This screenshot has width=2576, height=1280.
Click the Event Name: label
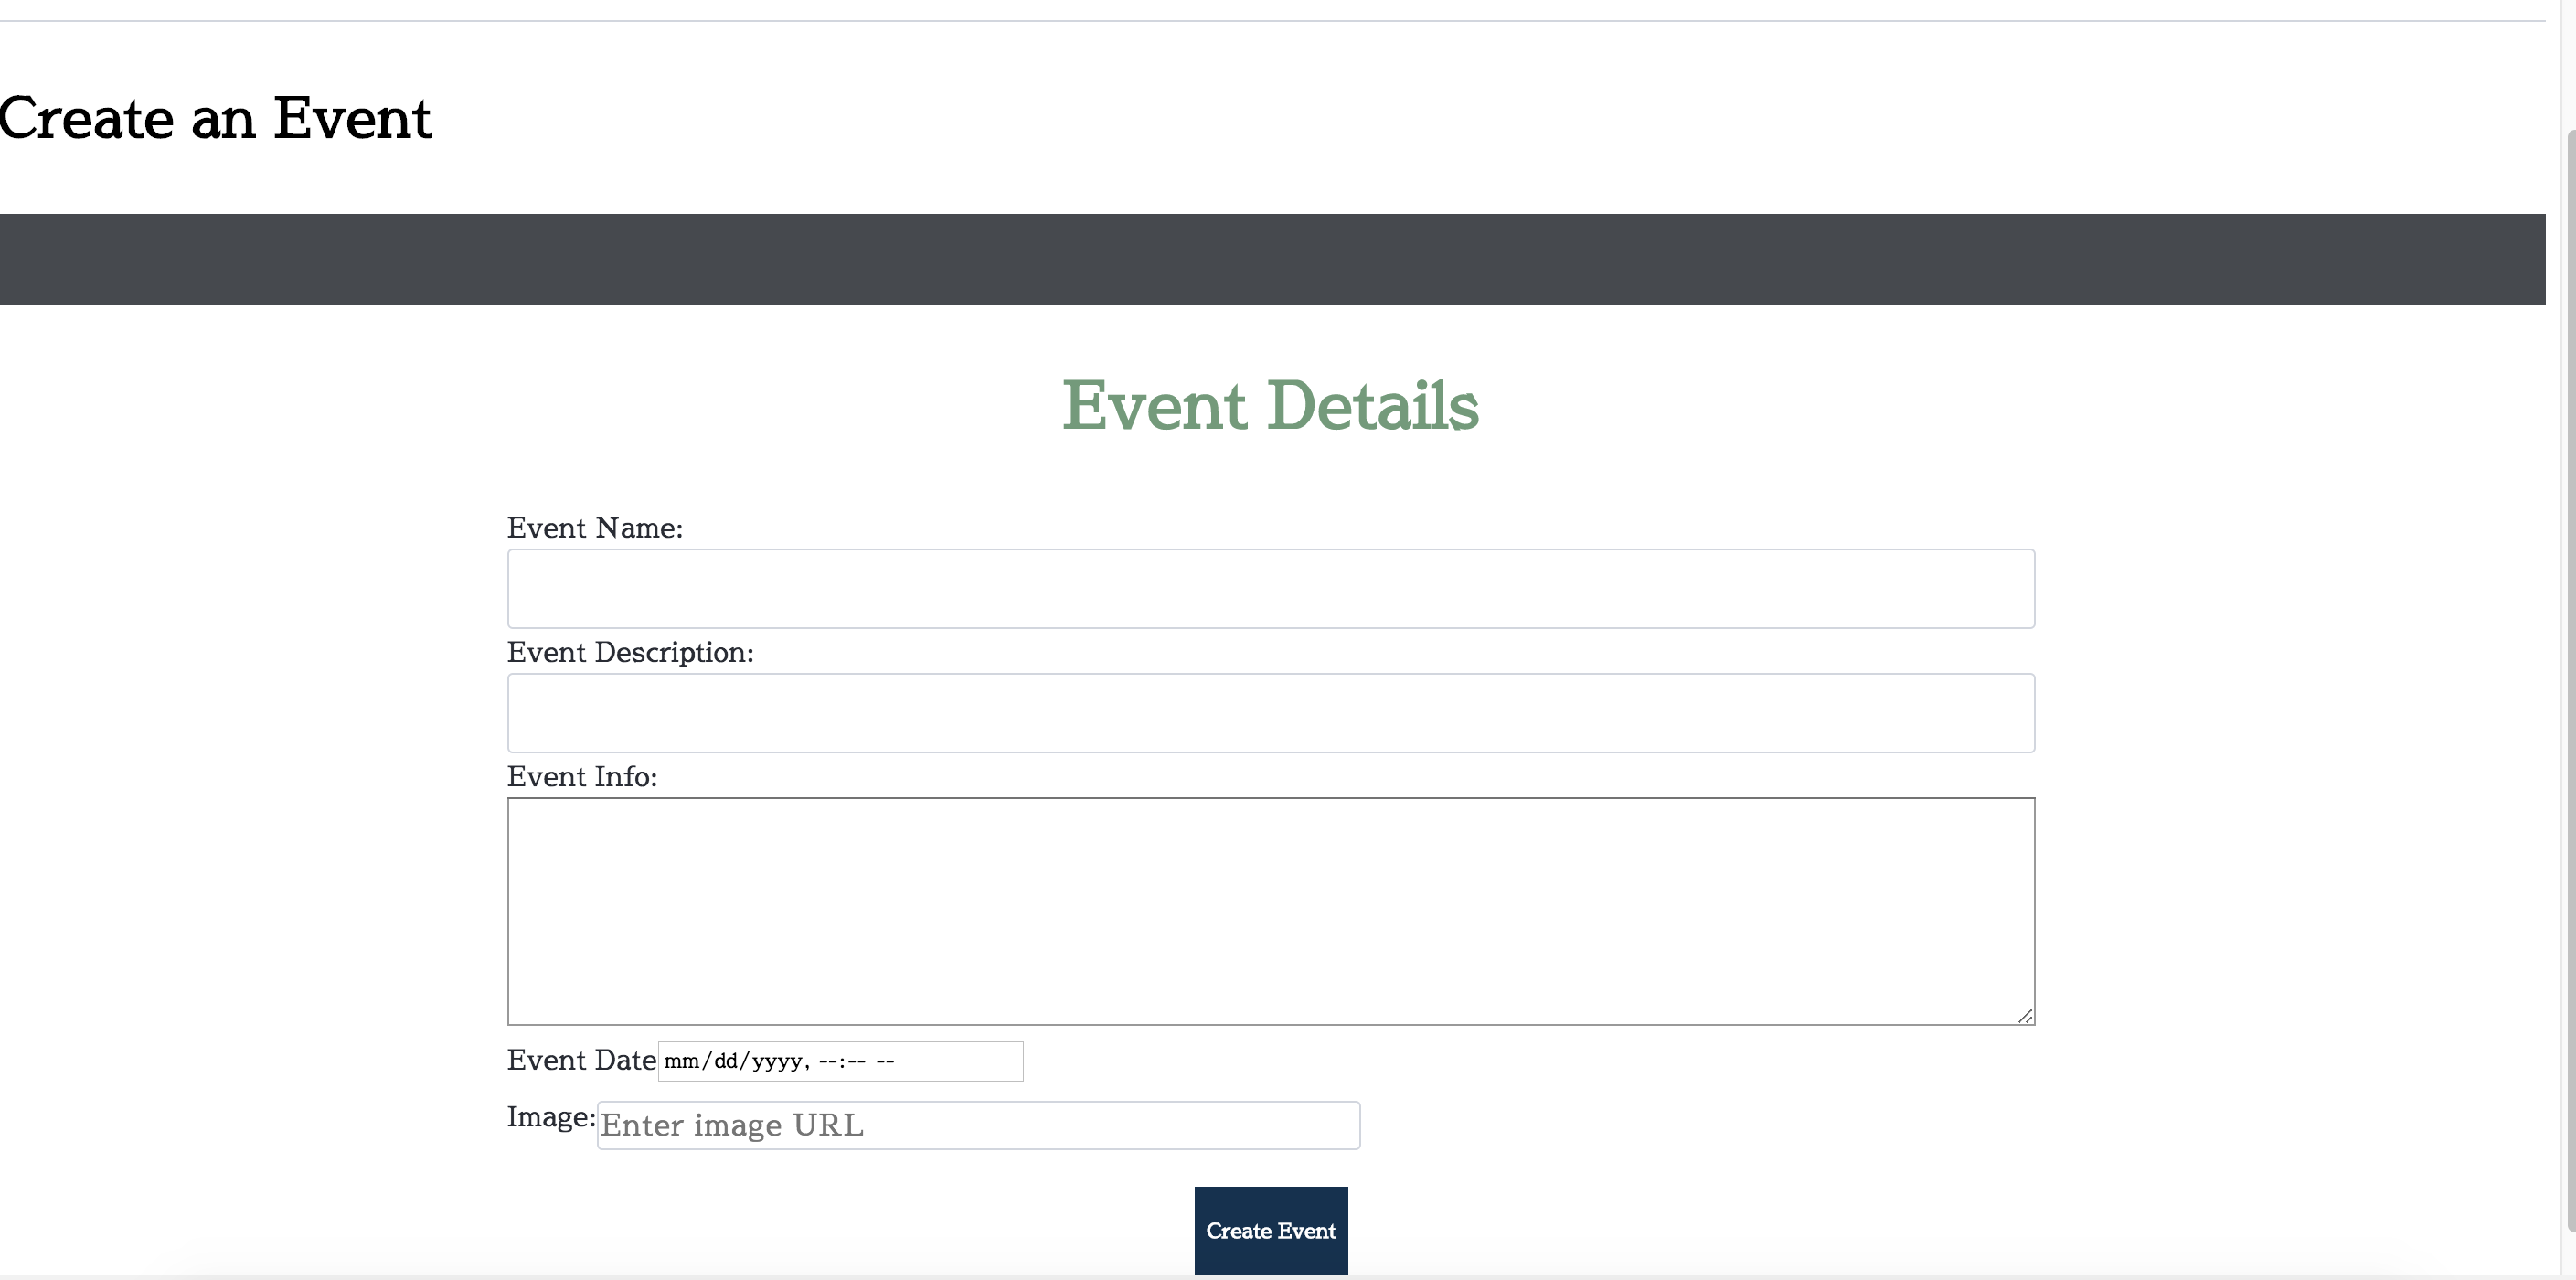click(x=595, y=528)
